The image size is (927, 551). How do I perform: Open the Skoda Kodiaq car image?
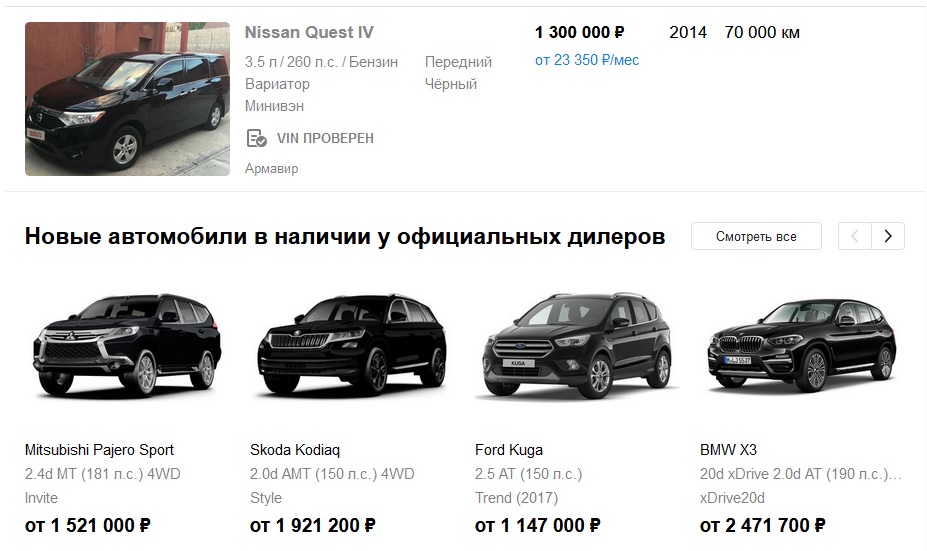pyautogui.click(x=352, y=345)
